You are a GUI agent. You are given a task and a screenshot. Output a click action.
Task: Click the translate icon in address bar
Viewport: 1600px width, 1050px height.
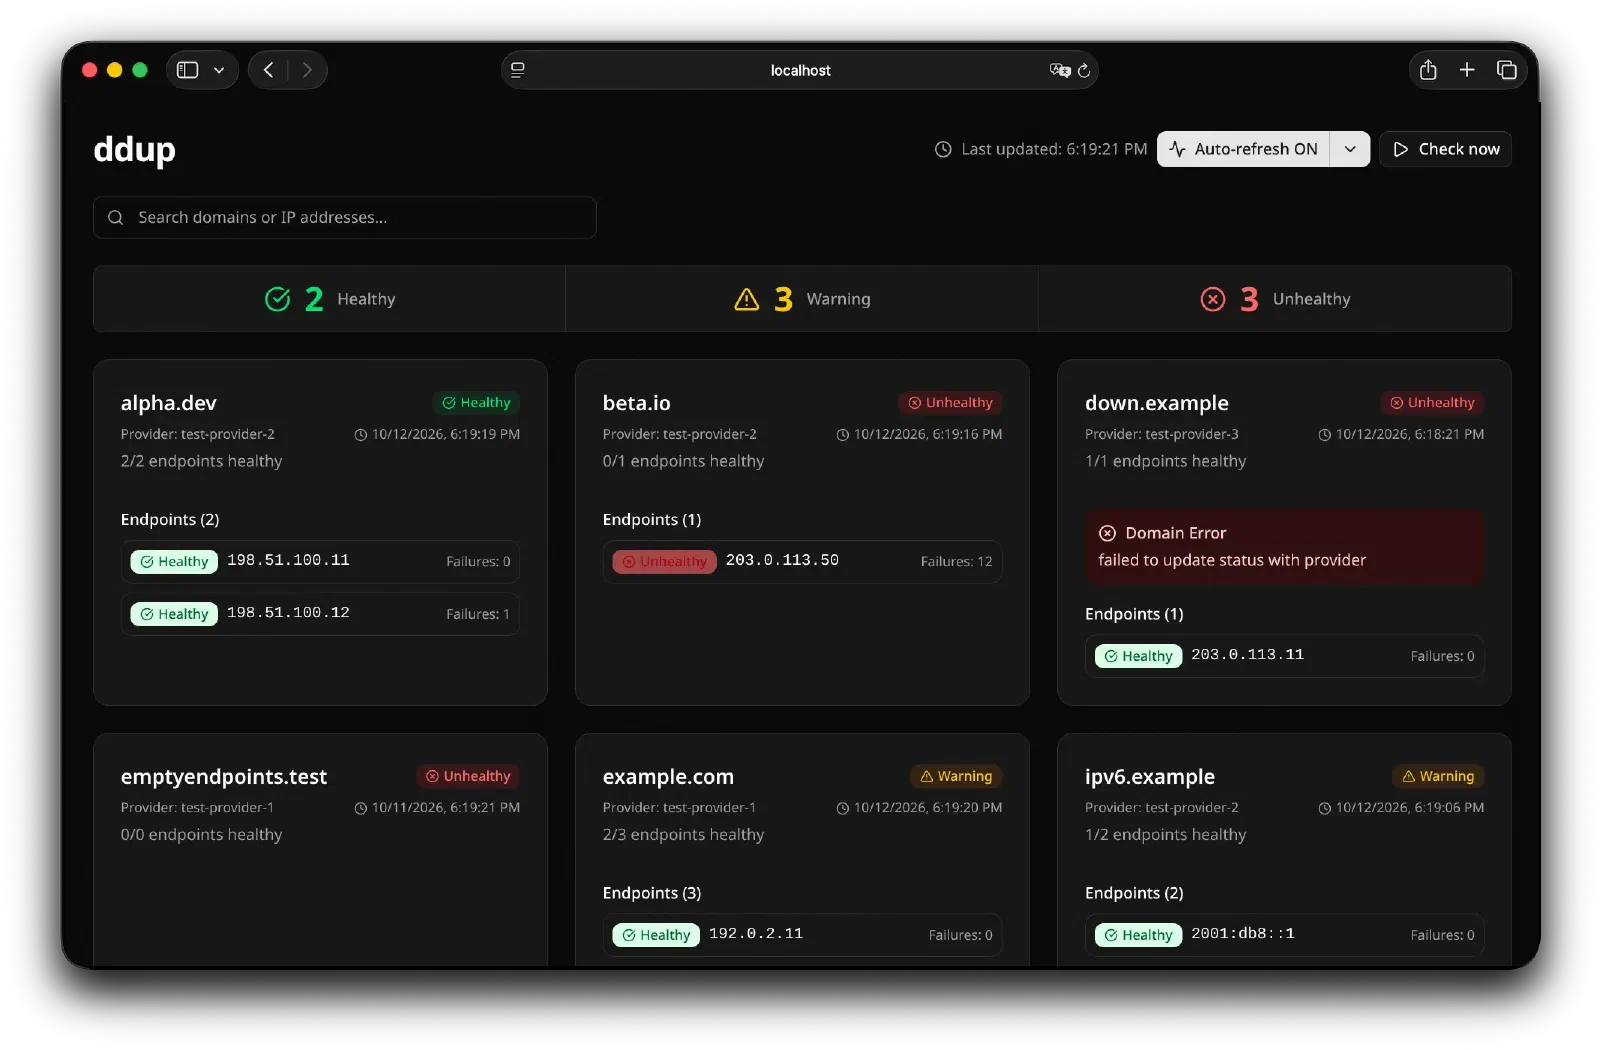[1059, 70]
